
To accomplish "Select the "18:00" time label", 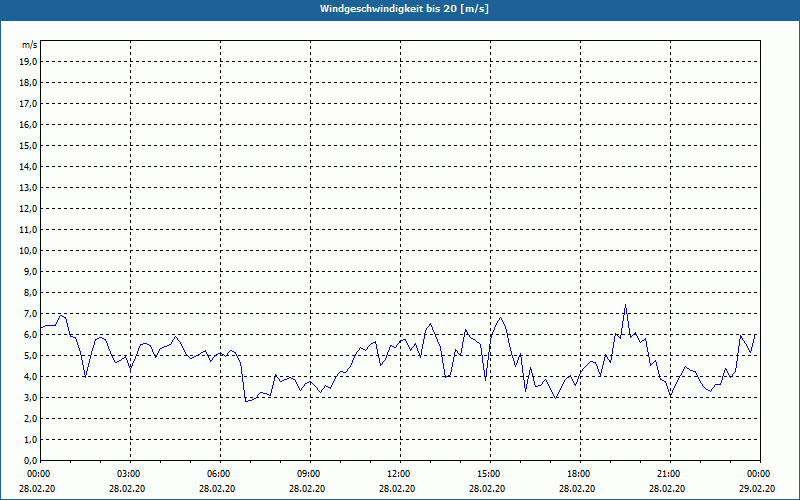I will coord(577,474).
